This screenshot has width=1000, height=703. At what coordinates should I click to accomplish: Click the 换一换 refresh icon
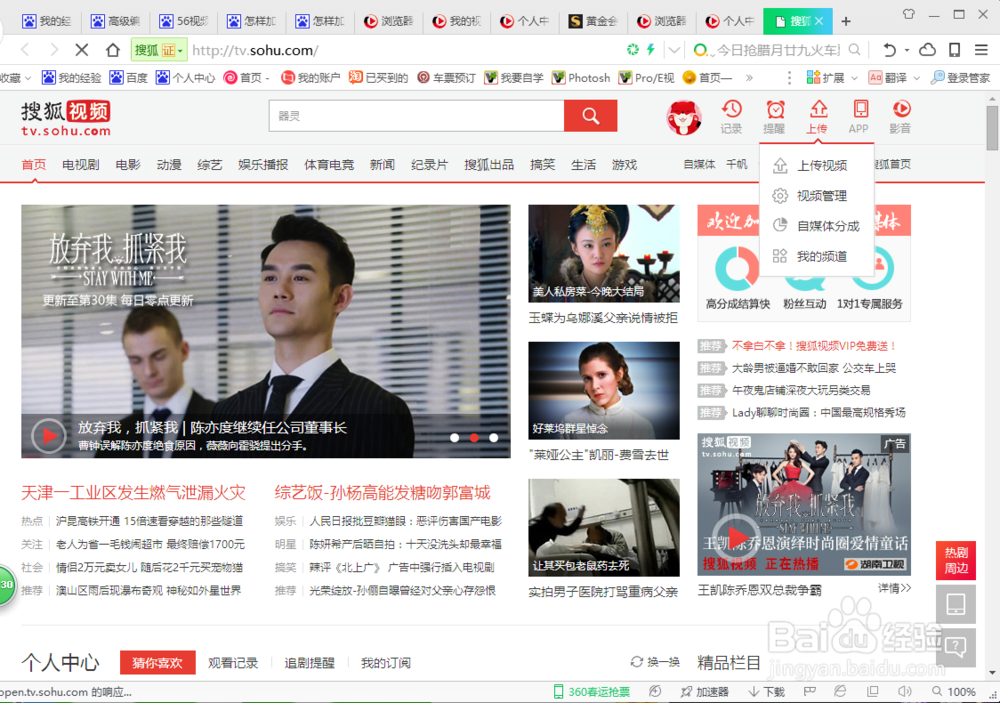pos(636,662)
